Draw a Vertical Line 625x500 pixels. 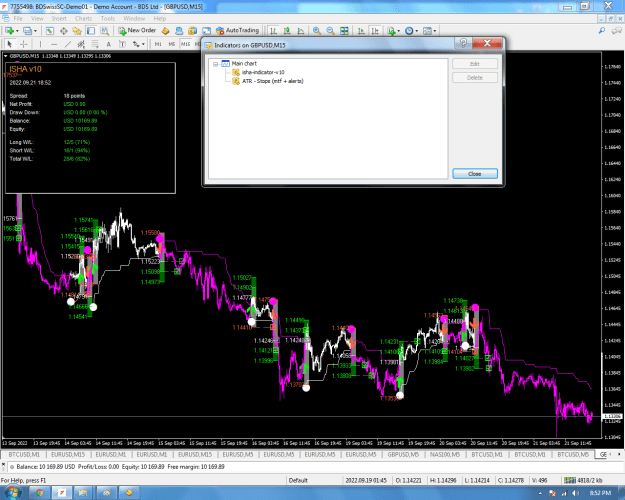click(40, 44)
